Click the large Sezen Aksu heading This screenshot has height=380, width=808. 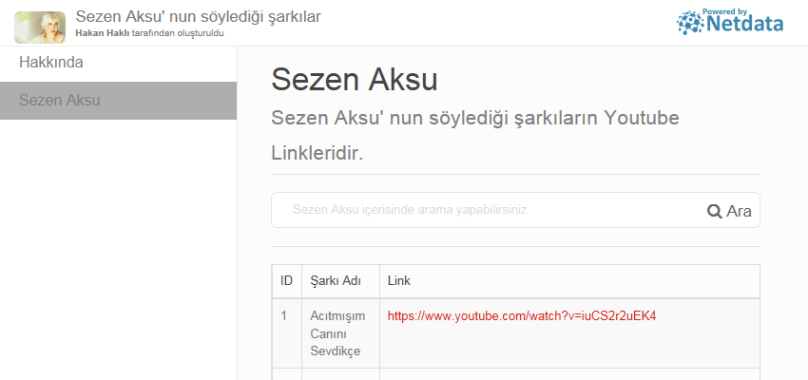tap(355, 79)
